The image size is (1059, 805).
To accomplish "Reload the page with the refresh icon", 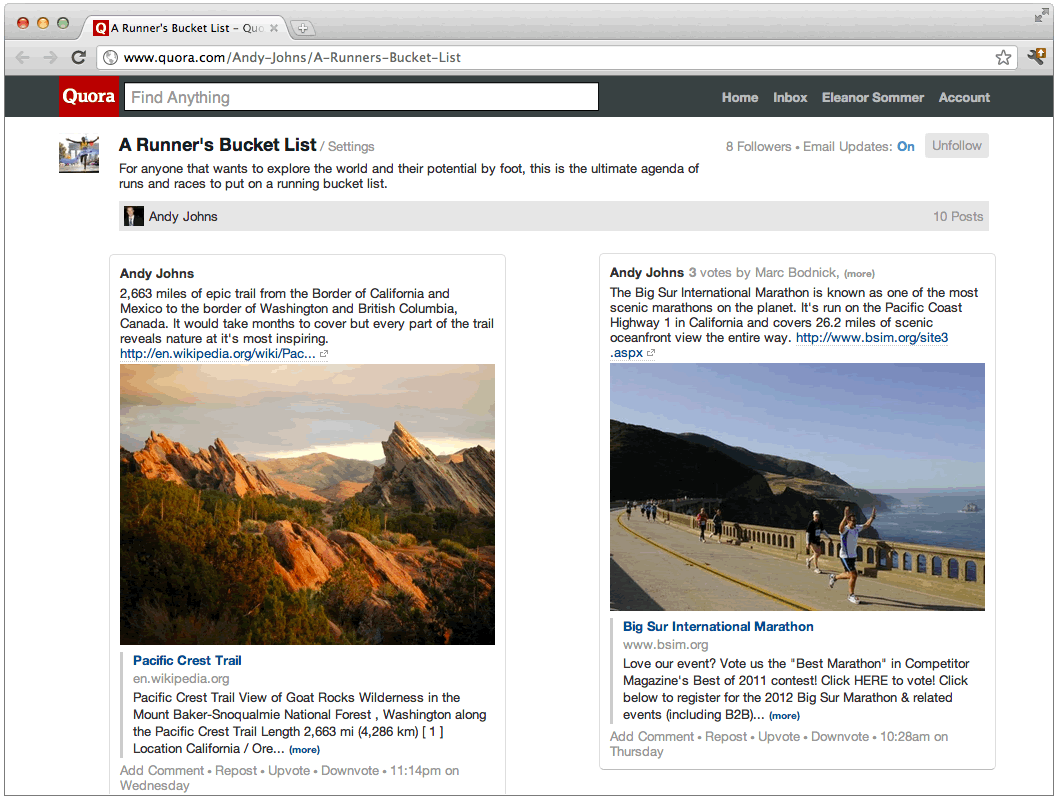I will (x=78, y=57).
